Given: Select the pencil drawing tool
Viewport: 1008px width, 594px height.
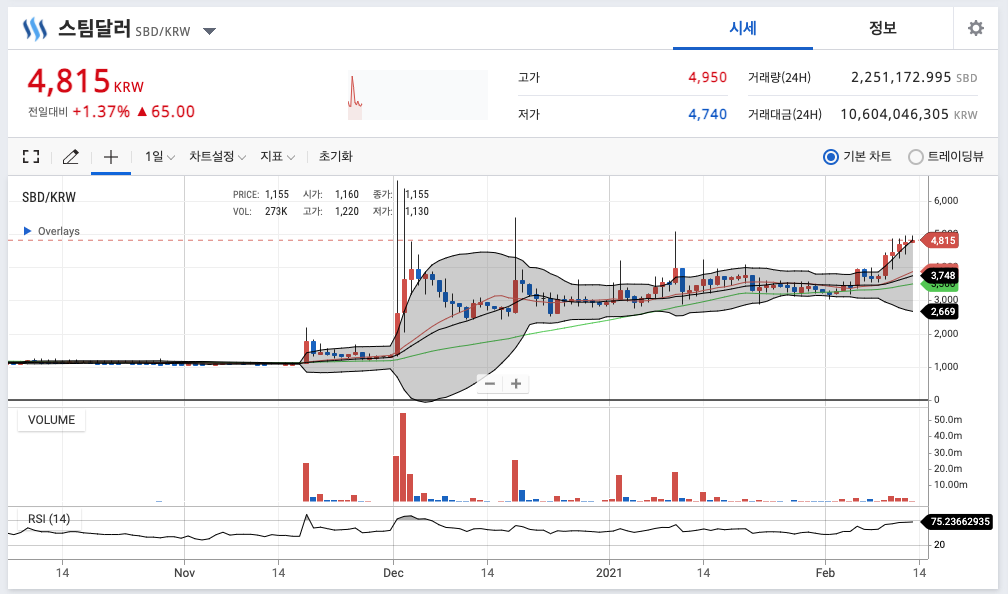Looking at the screenshot, I should point(71,156).
